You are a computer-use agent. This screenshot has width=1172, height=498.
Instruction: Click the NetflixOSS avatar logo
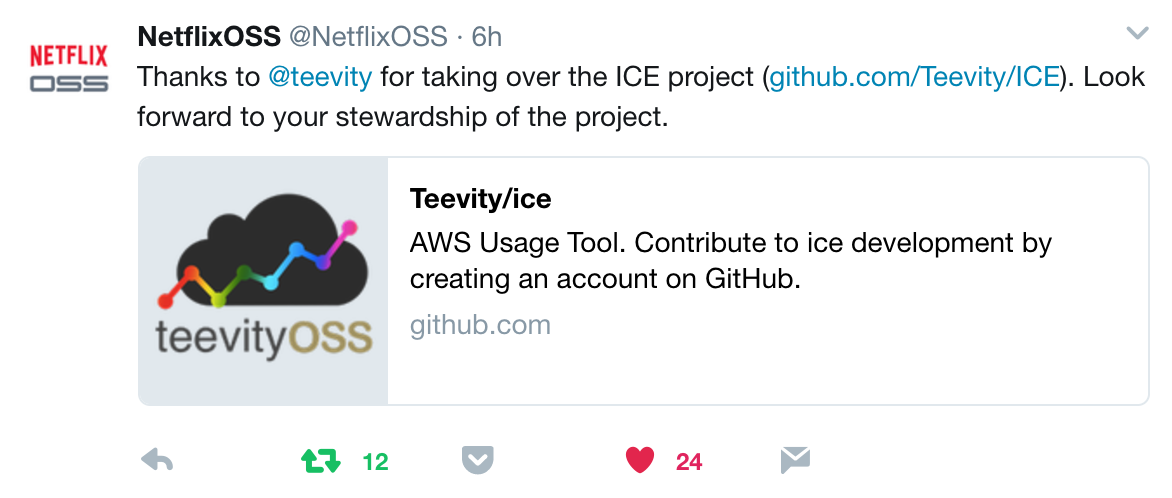click(x=69, y=68)
